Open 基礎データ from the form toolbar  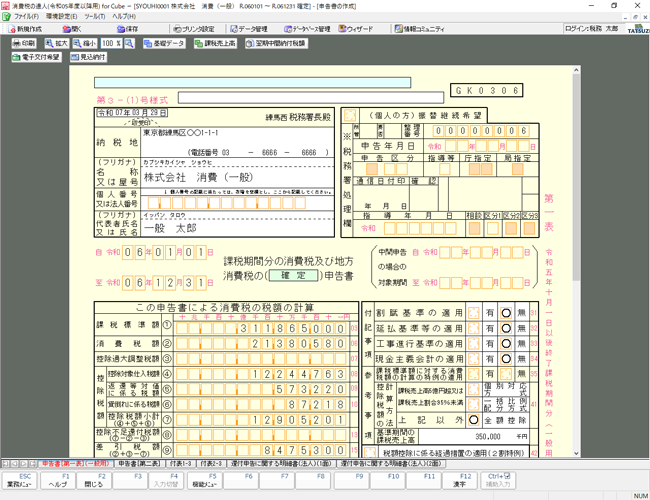pos(164,43)
